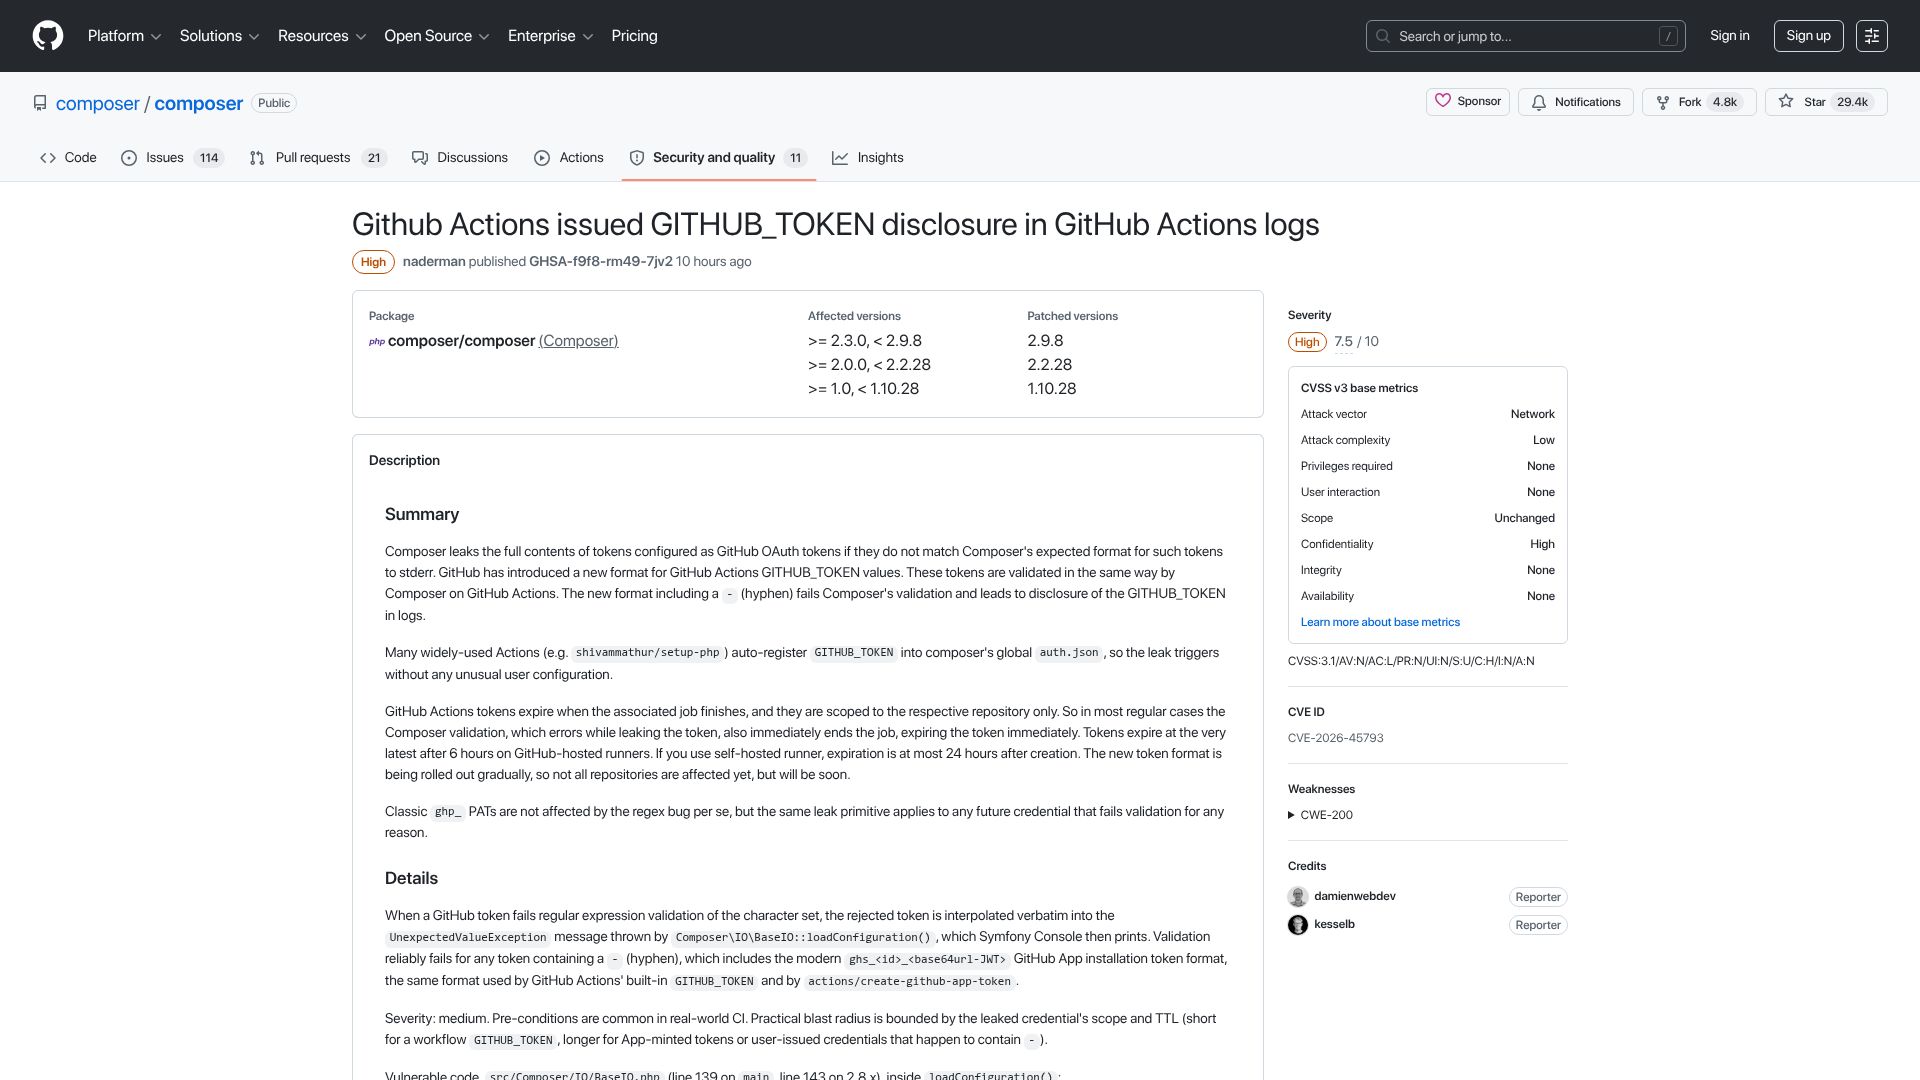Open the top-right appearance settings icon
This screenshot has width=1920, height=1080.
[1872, 36]
